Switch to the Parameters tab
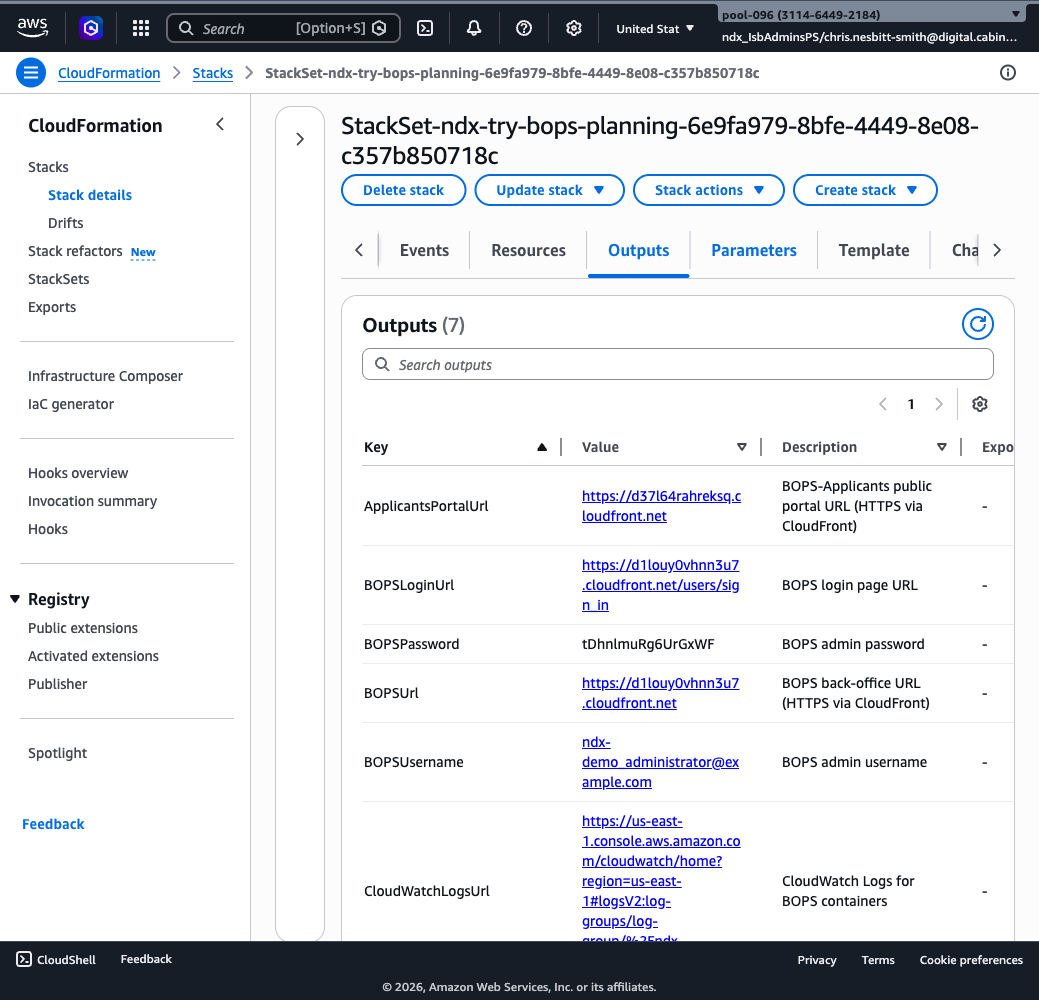 (753, 250)
